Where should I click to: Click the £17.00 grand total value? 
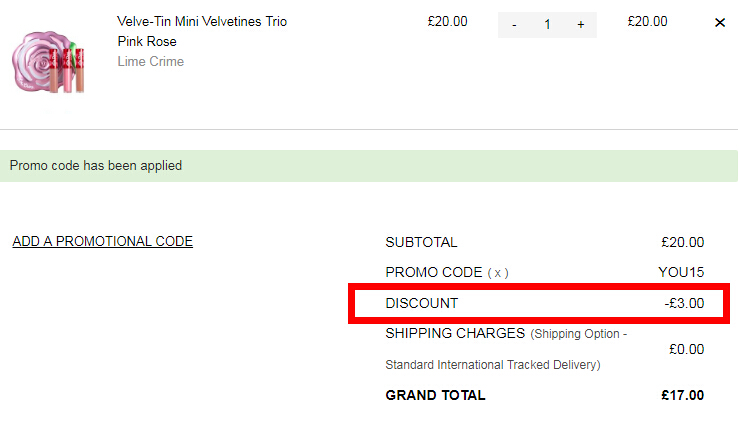[x=682, y=395]
